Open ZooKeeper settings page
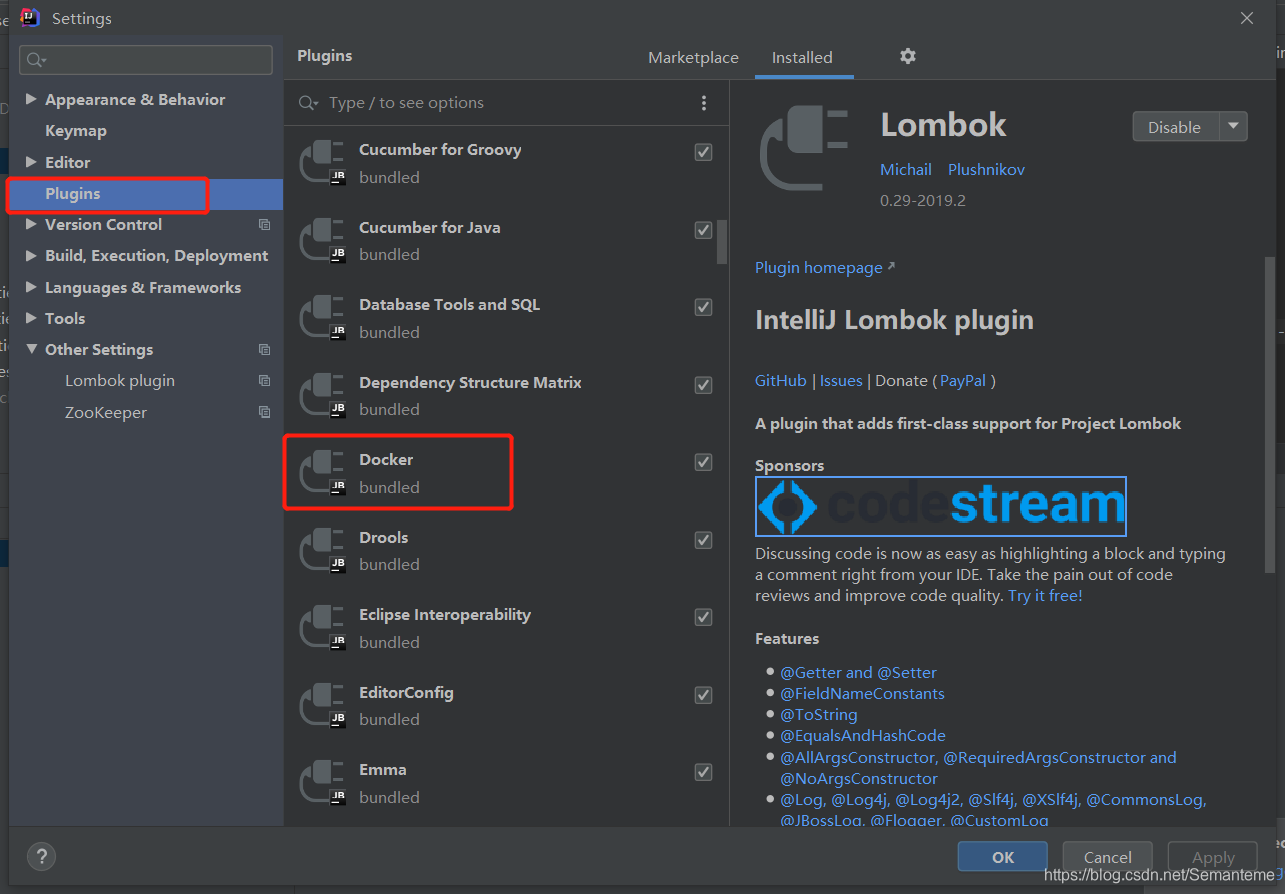The height and width of the screenshot is (894, 1285). [106, 412]
